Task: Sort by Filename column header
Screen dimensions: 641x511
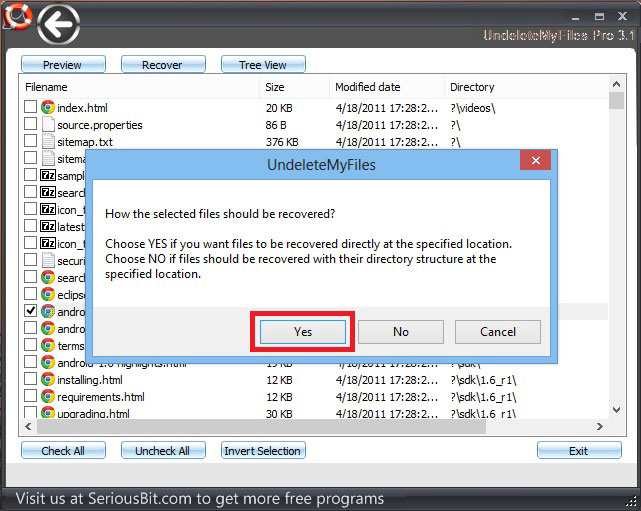Action: (x=139, y=87)
